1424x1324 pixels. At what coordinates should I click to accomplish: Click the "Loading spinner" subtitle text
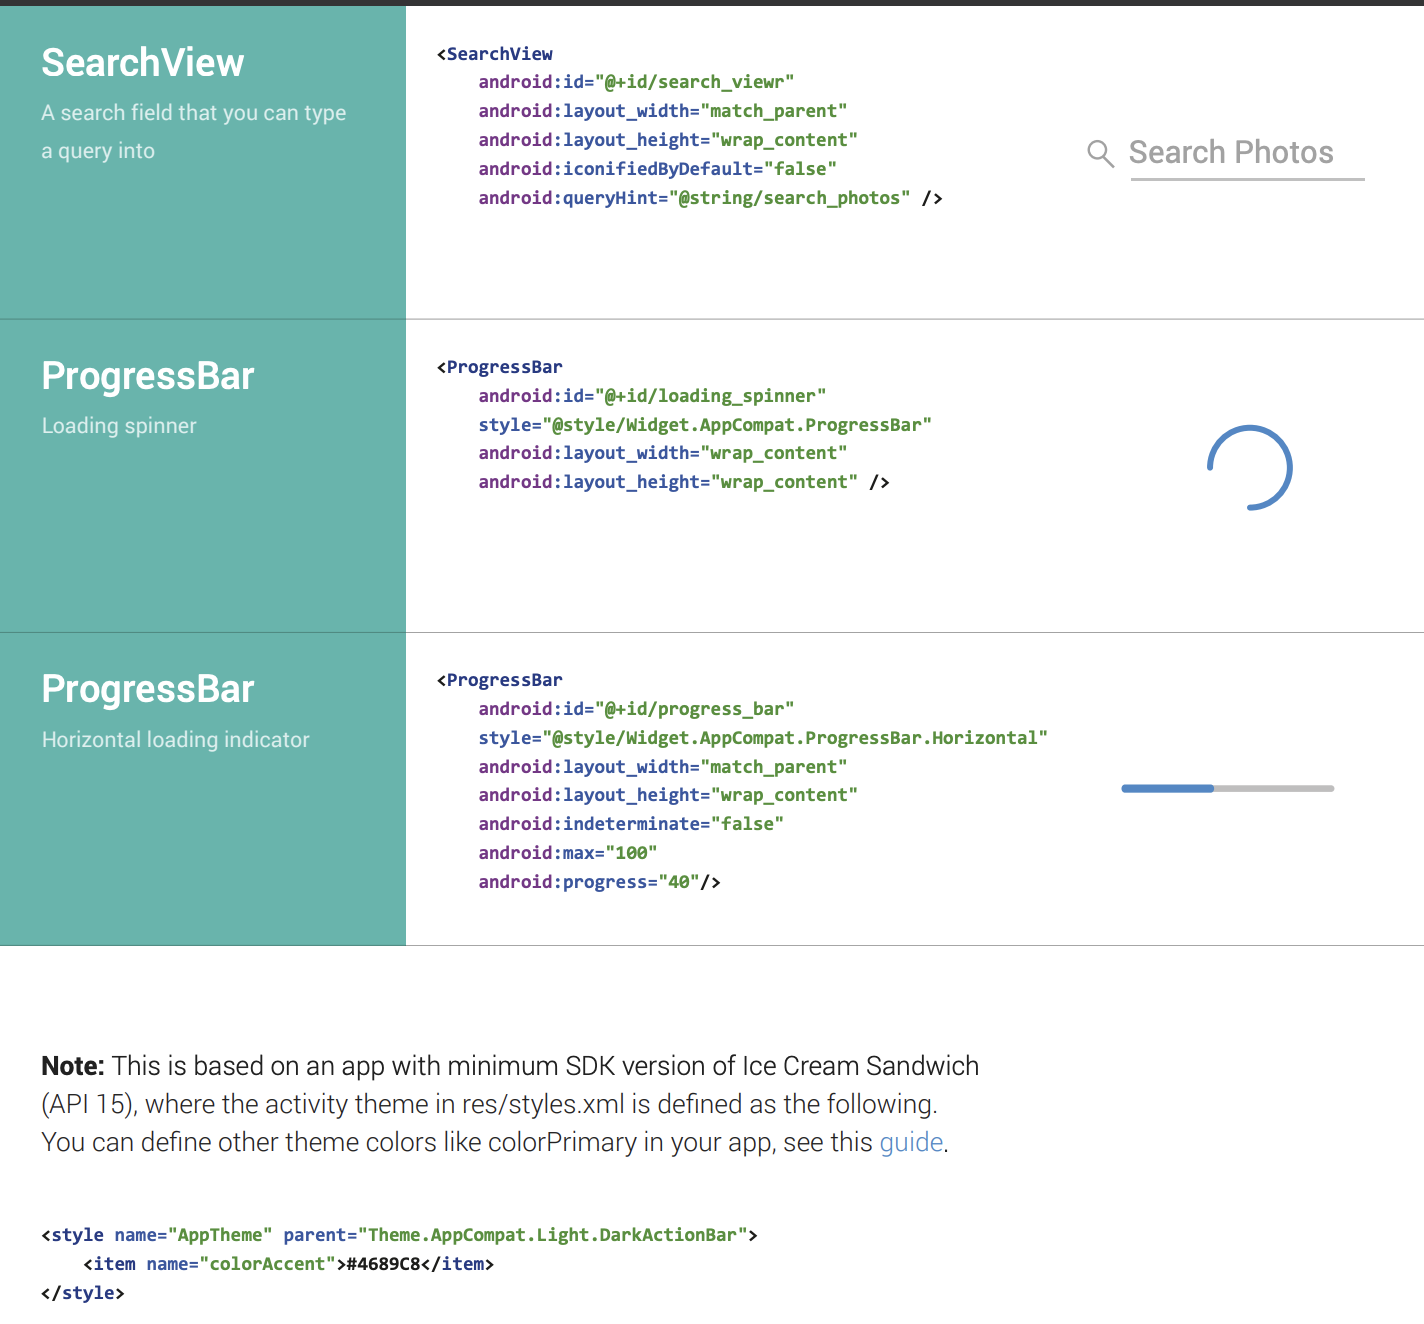119,426
